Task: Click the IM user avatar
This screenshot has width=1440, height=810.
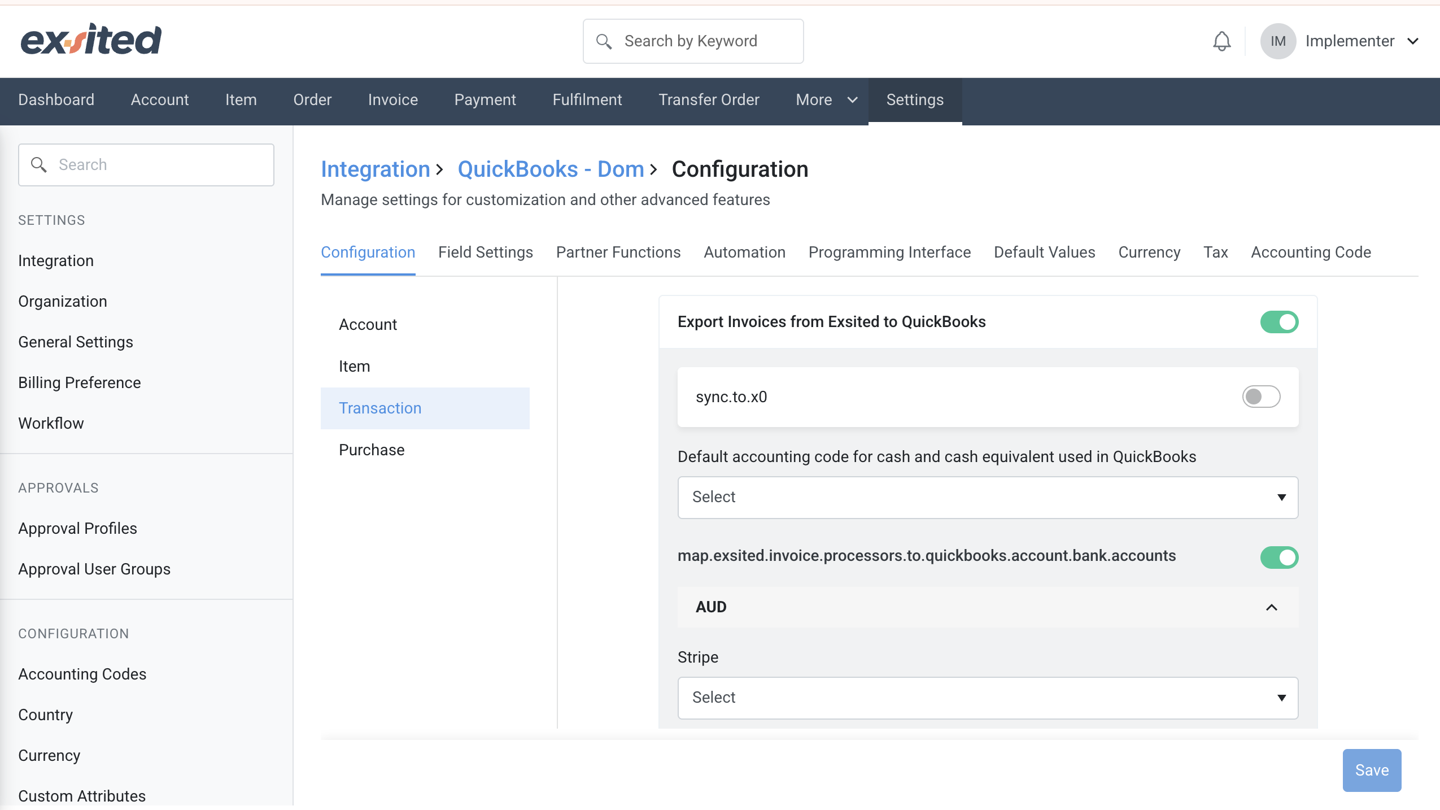Action: pyautogui.click(x=1278, y=41)
